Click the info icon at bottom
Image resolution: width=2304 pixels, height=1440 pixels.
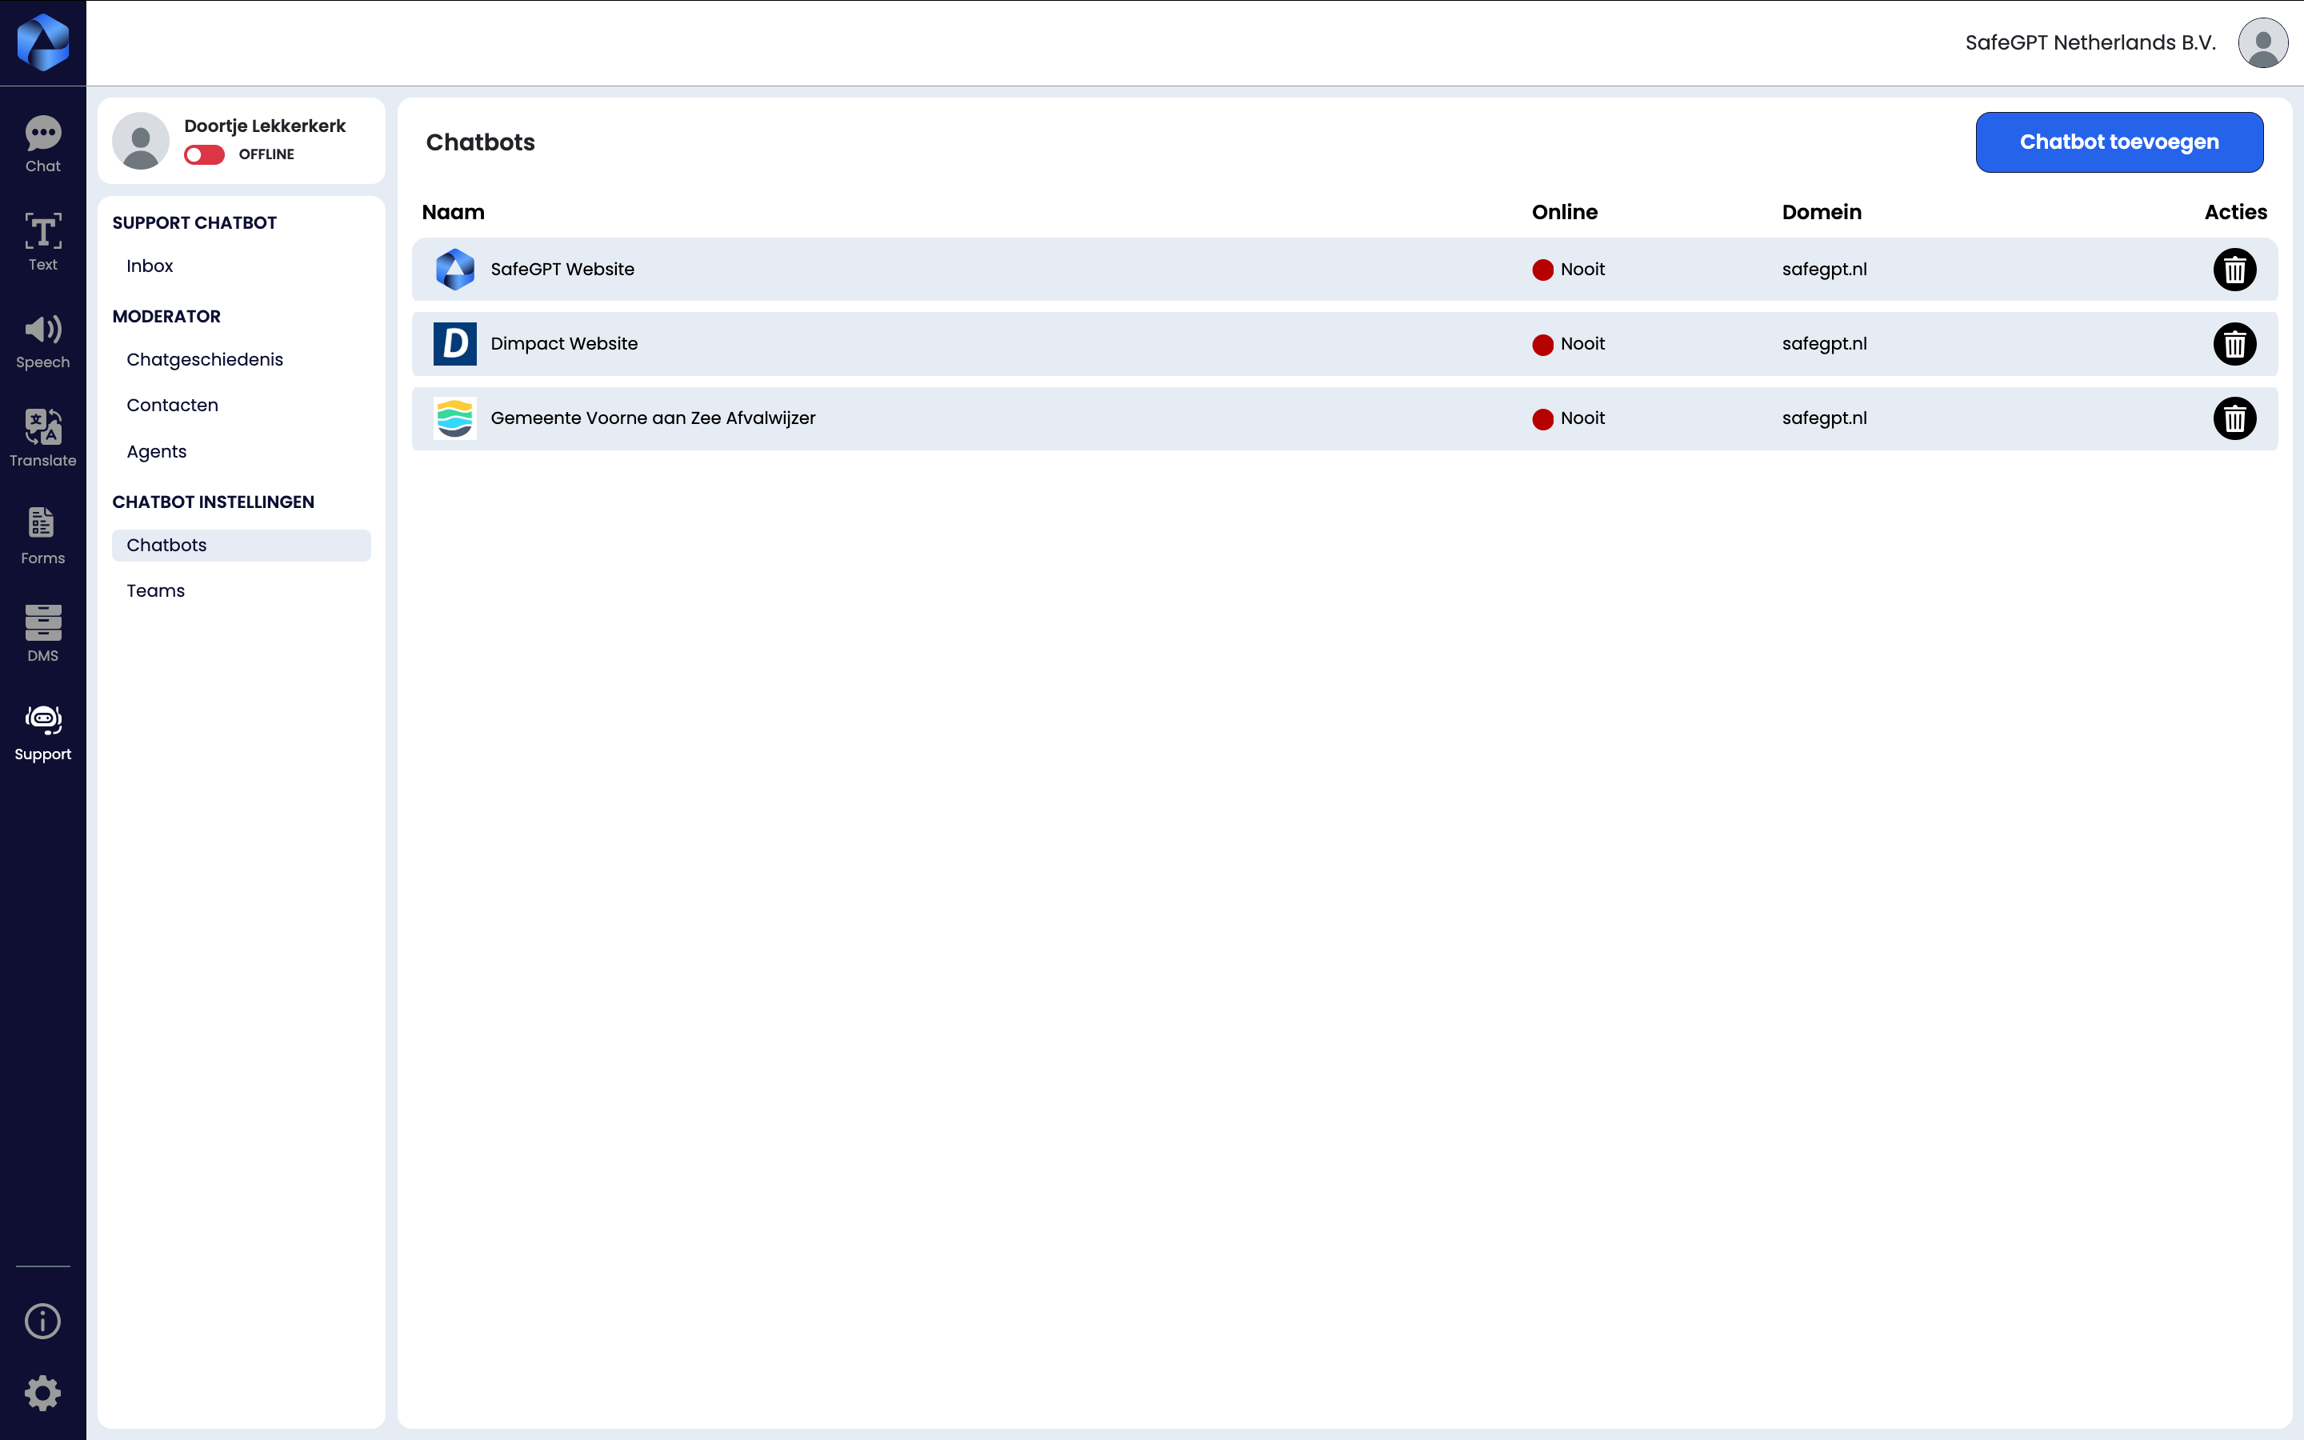(42, 1321)
